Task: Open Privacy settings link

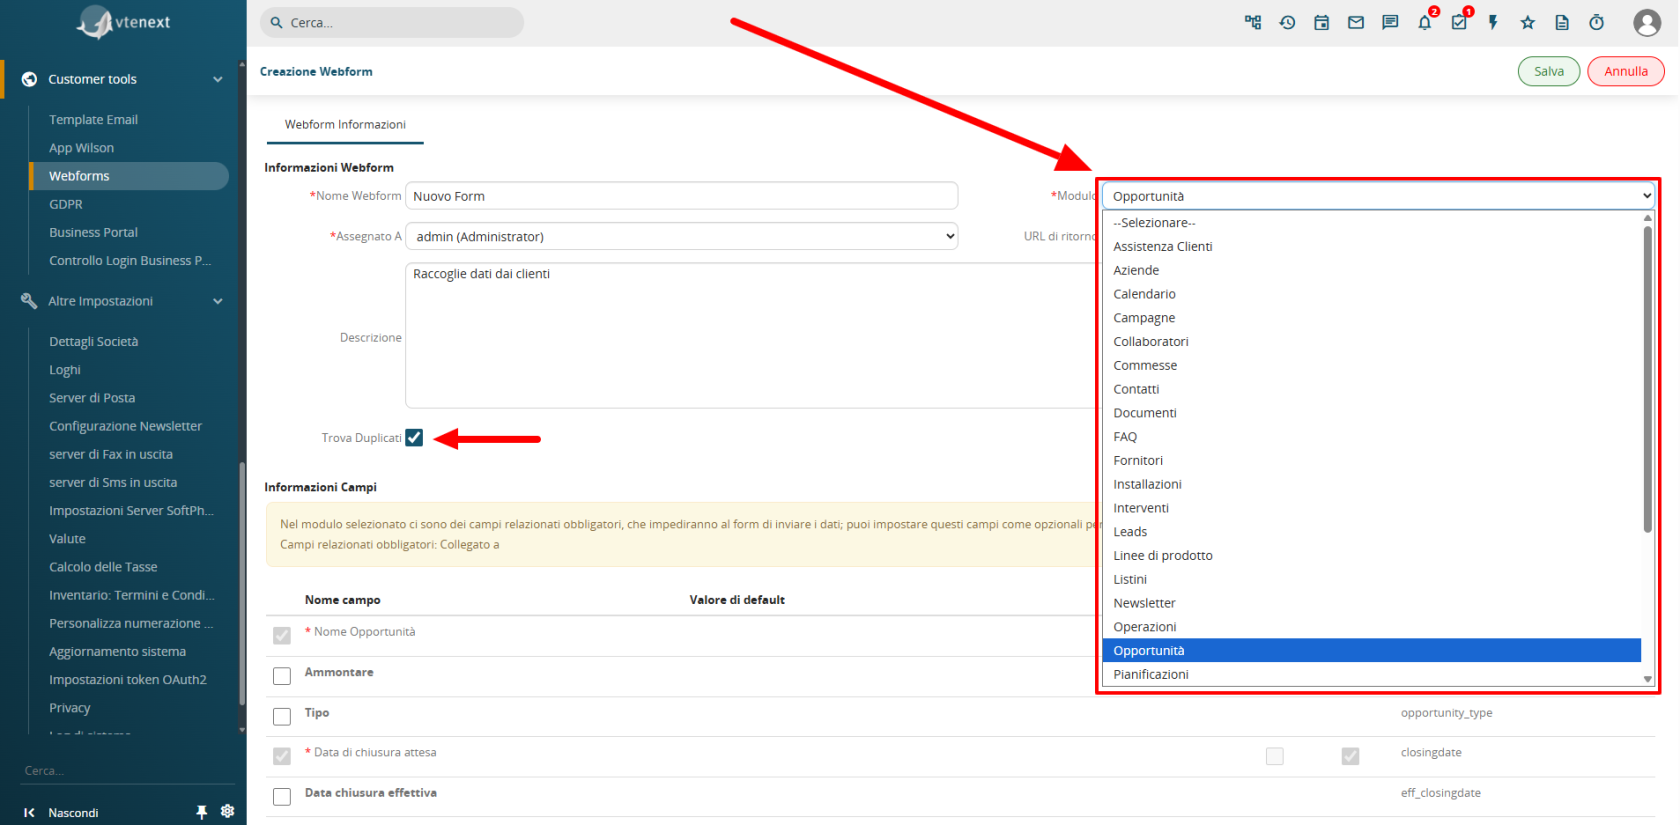Action: point(69,707)
